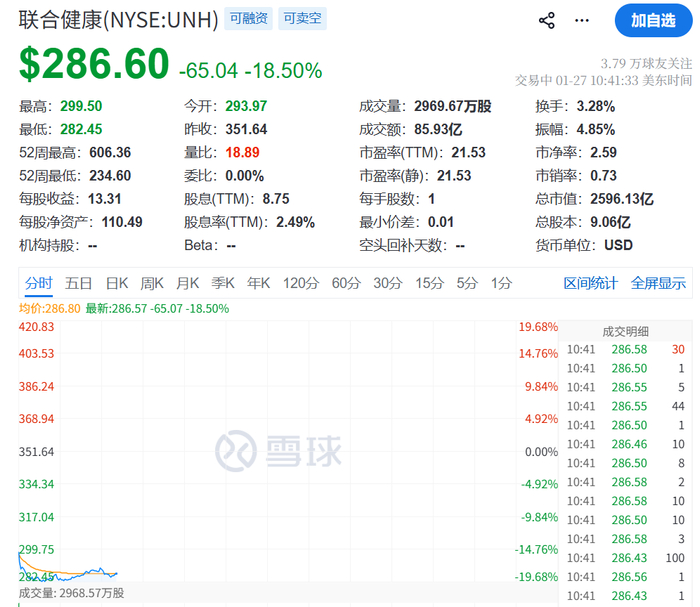Screen dimensions: 700x607
Task: Open the three-dot more options menu
Action: (x=582, y=20)
